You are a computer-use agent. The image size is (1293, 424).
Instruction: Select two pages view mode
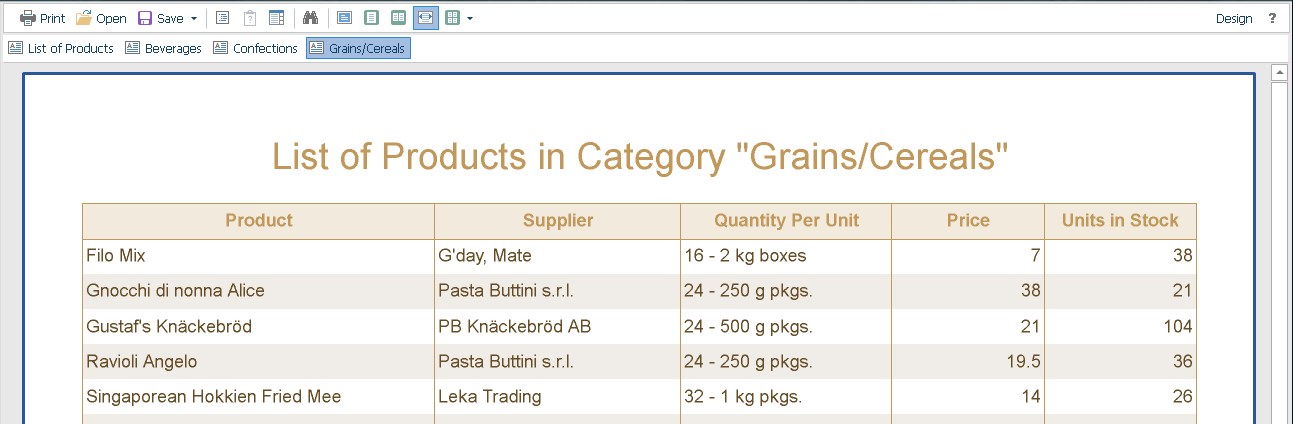point(398,18)
